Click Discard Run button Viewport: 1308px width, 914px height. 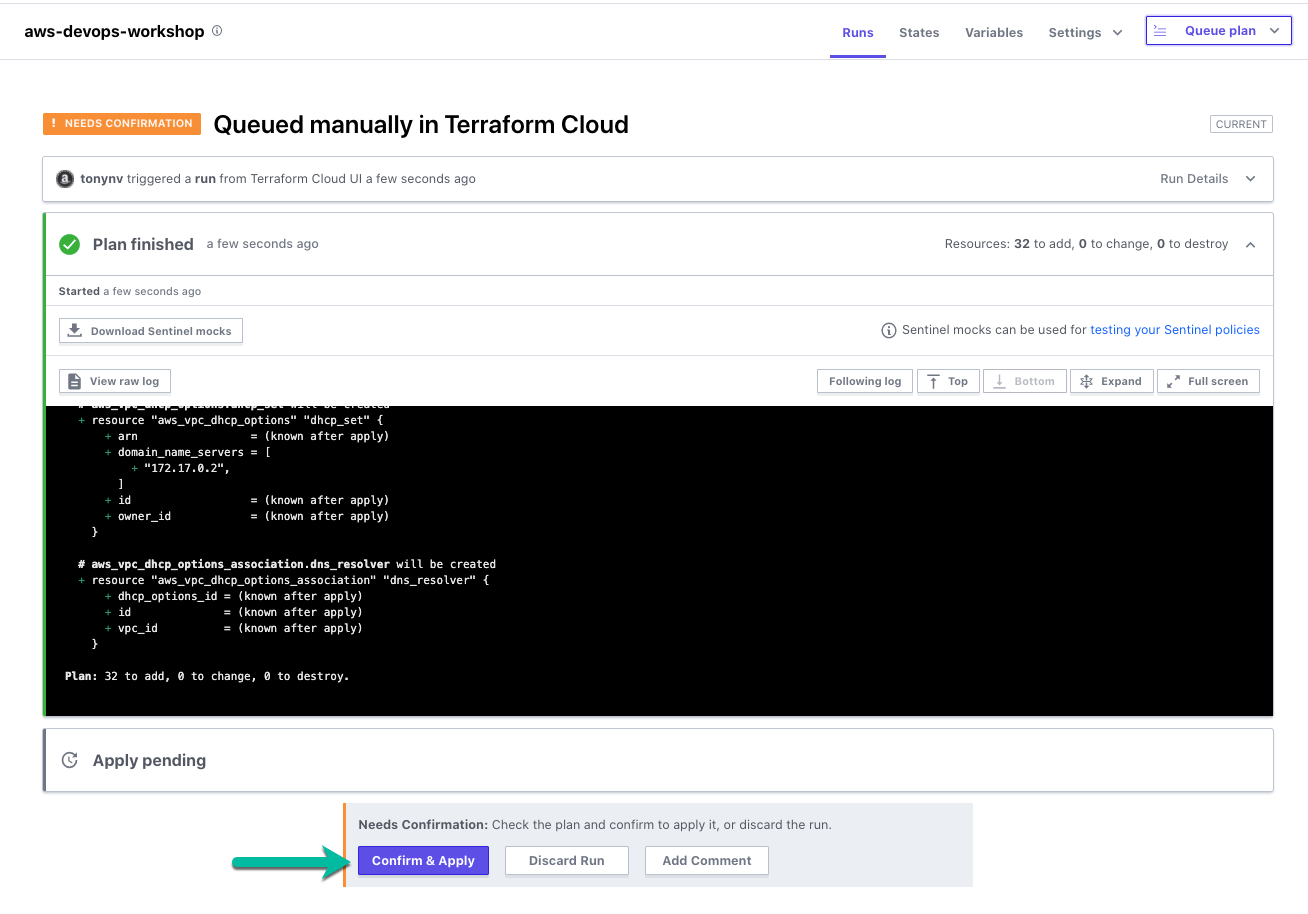(x=567, y=861)
